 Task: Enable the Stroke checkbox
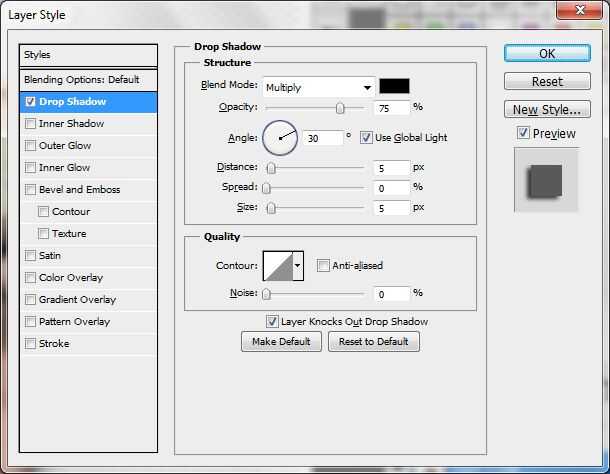click(x=30, y=344)
